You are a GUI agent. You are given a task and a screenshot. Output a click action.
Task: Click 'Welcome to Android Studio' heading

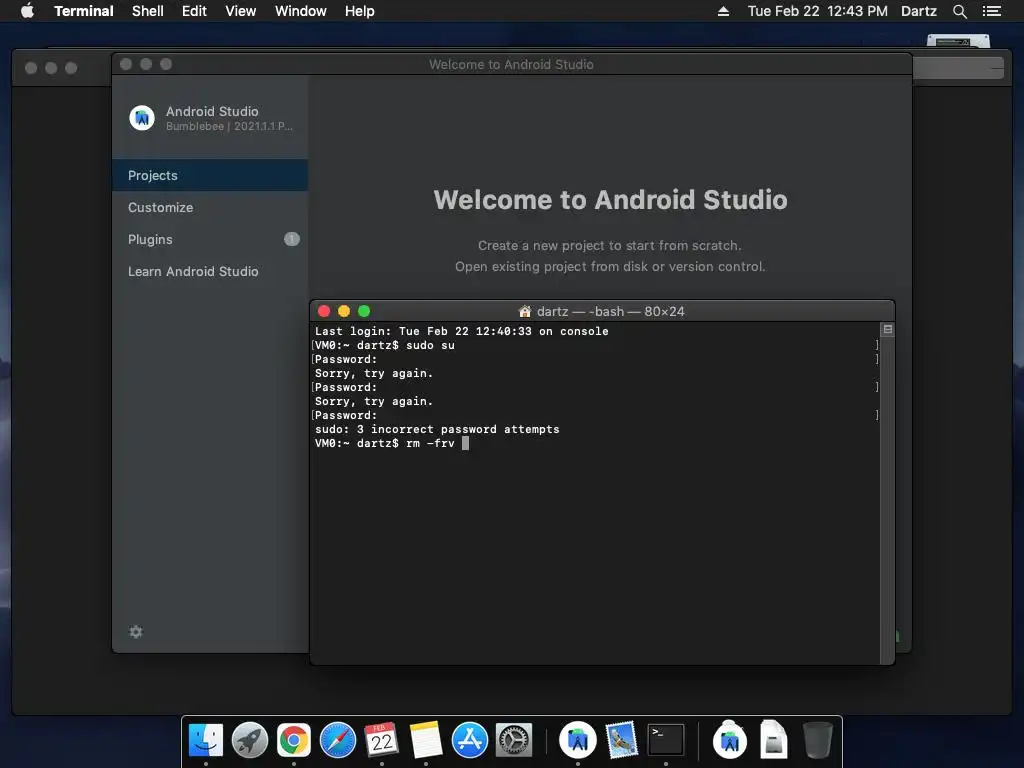pos(610,199)
